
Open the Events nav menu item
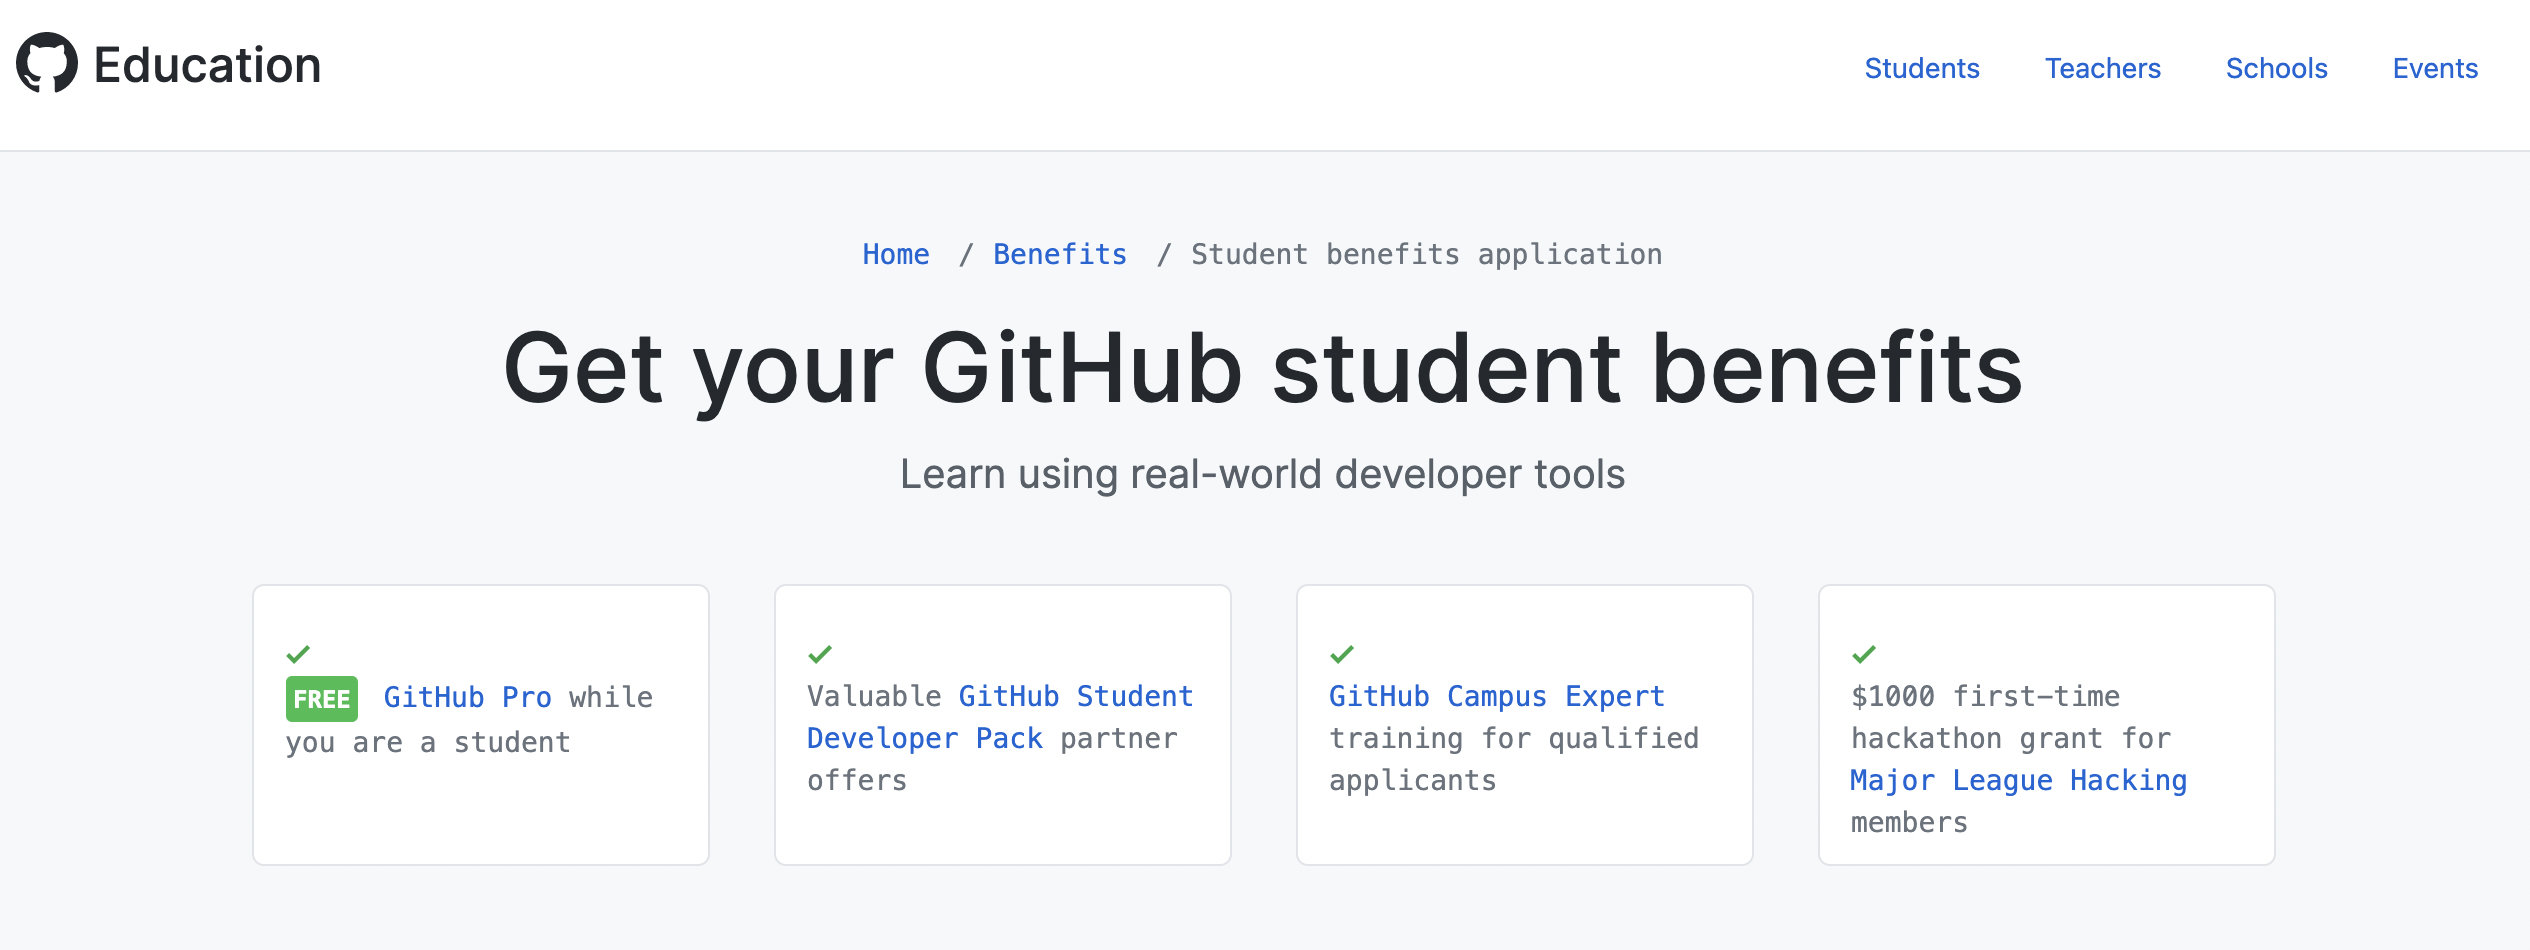(x=2434, y=68)
